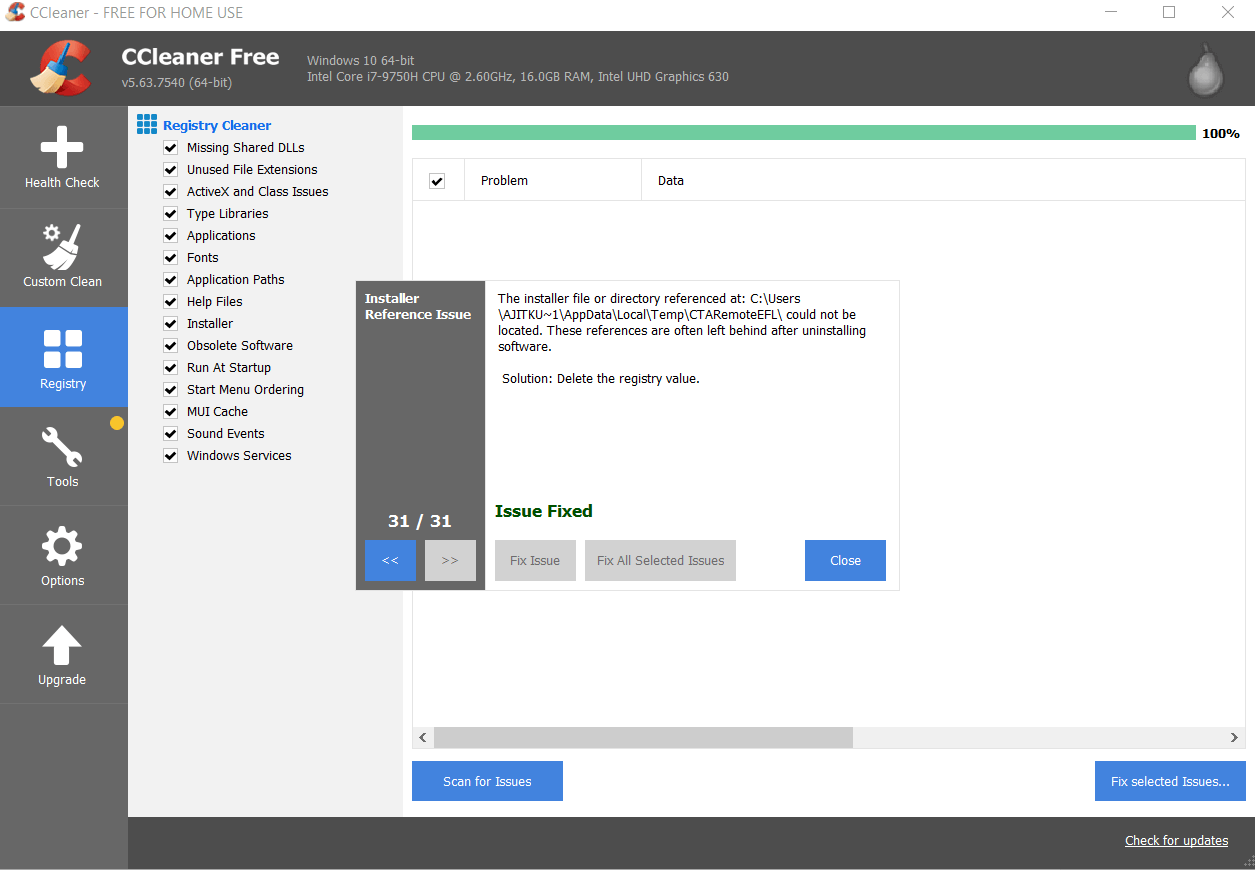1255x870 pixels.
Task: Click the horizontal scrollbar thumb
Action: [643, 737]
